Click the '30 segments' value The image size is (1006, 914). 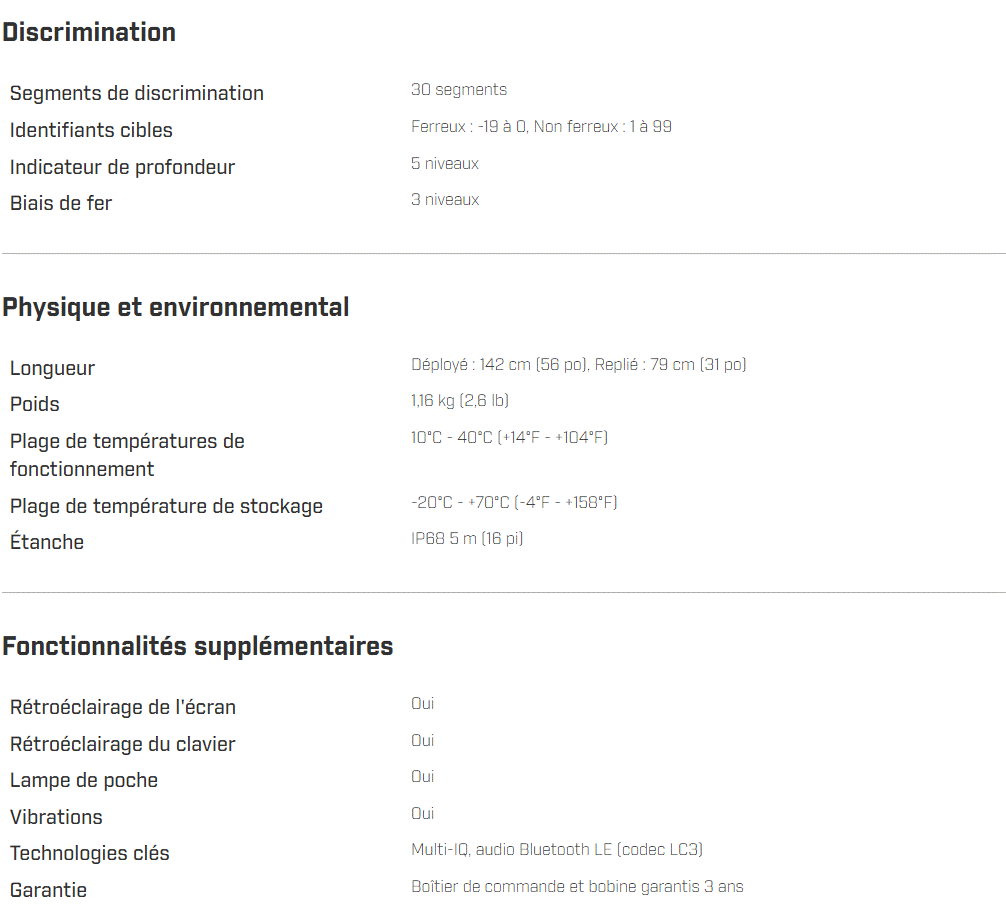coord(459,90)
